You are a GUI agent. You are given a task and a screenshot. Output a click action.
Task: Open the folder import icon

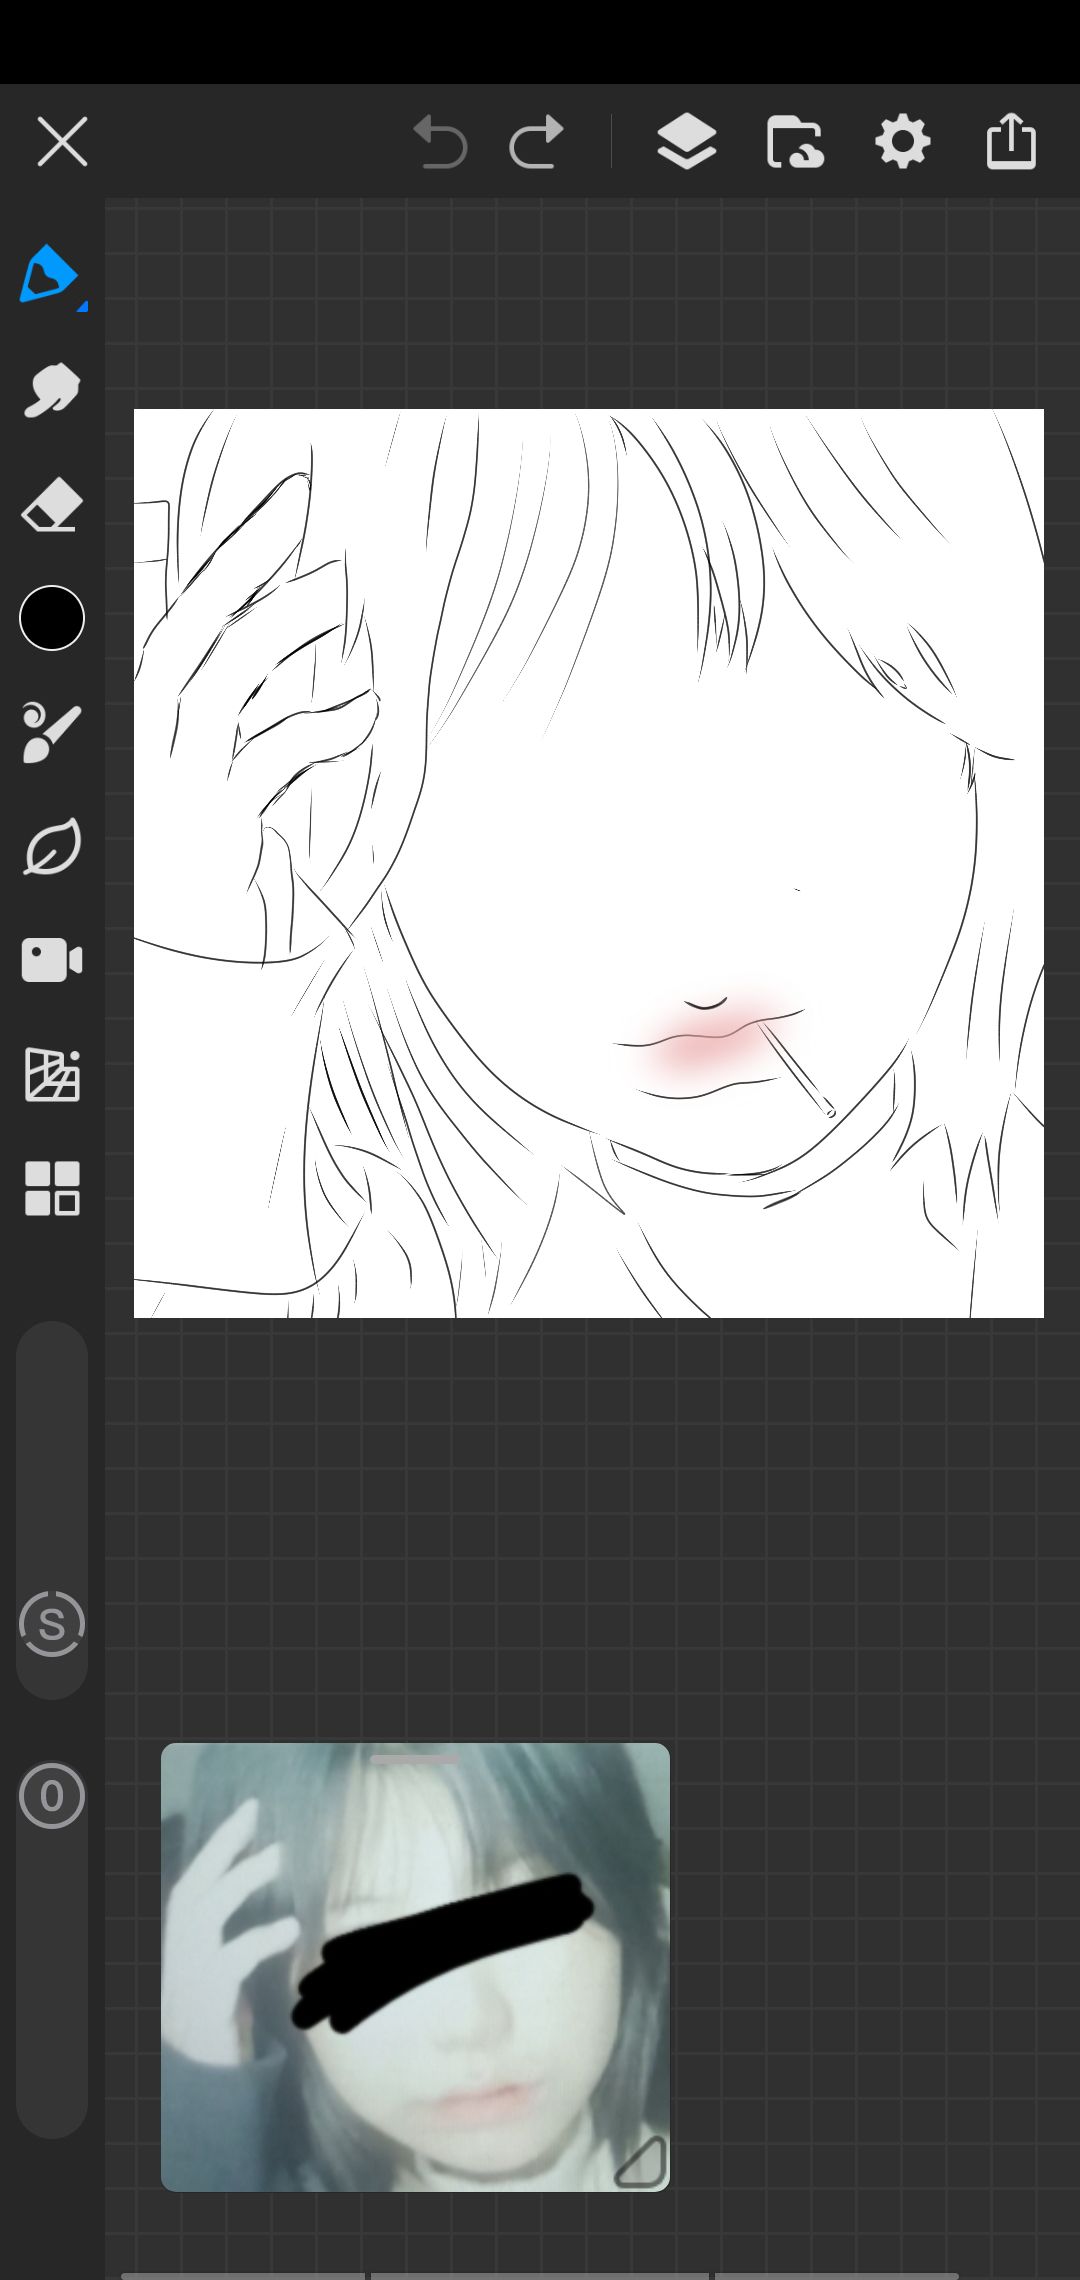coord(795,142)
